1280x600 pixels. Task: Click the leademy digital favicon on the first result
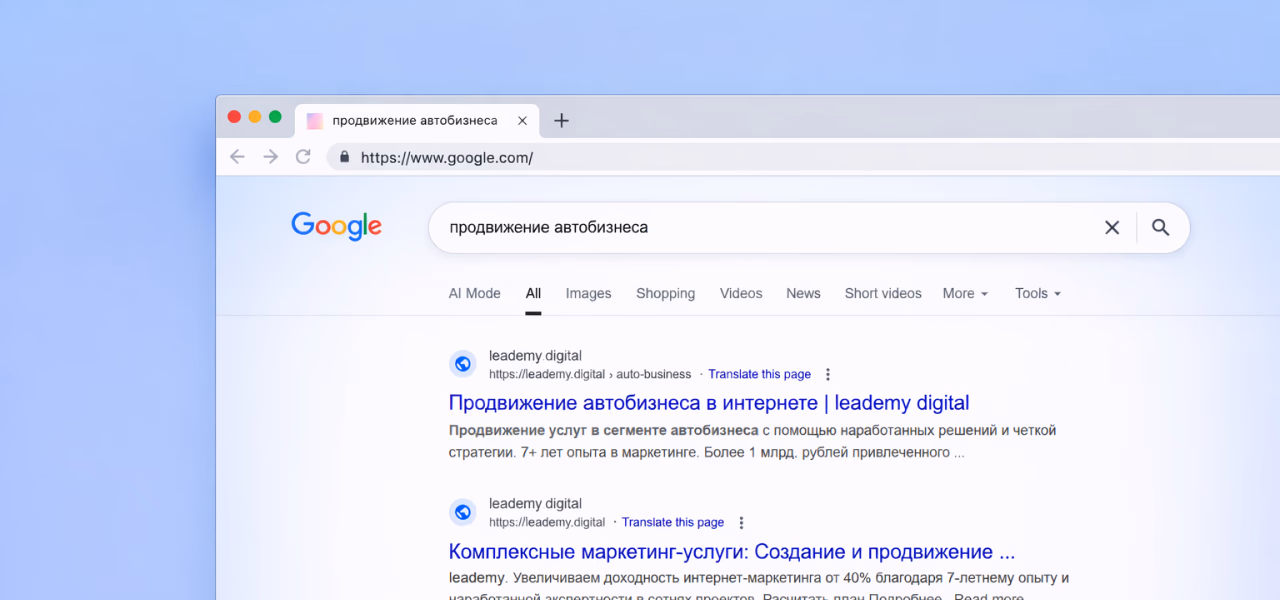(x=462, y=364)
